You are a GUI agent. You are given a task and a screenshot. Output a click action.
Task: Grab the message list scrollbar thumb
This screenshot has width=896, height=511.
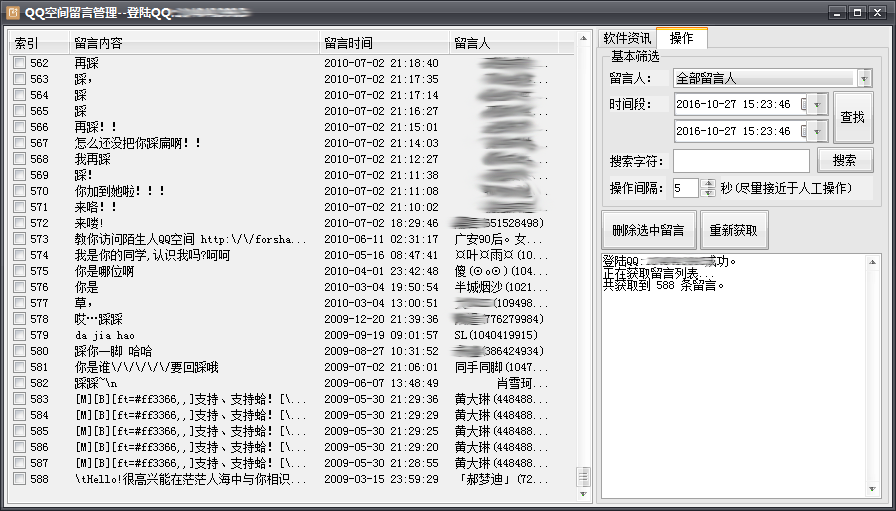(583, 477)
